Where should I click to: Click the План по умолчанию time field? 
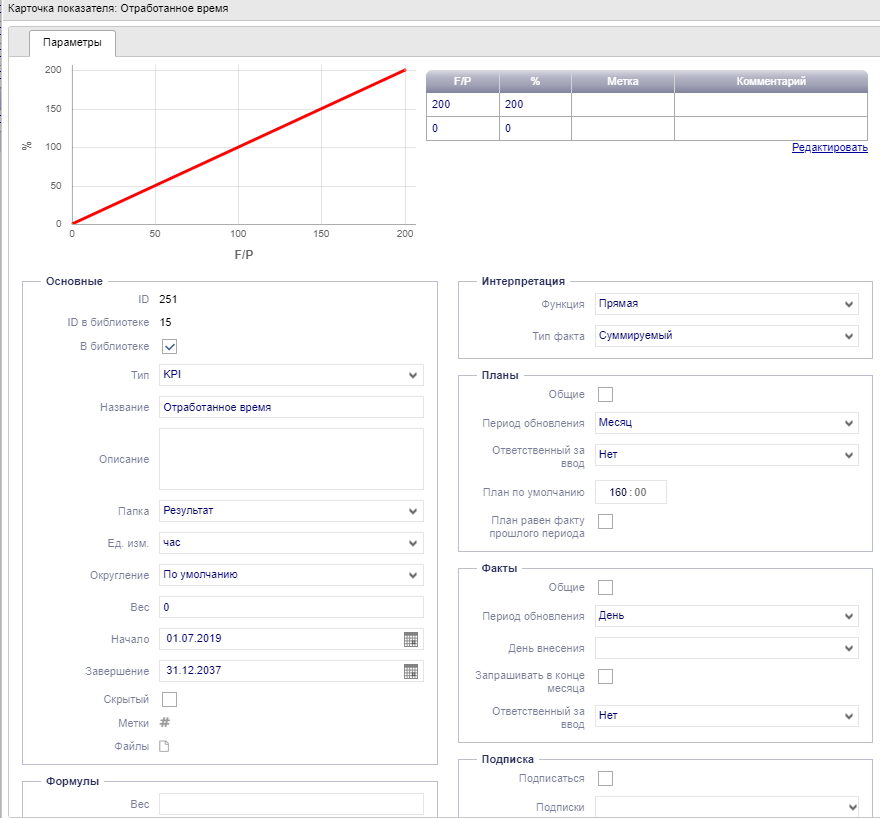[630, 492]
